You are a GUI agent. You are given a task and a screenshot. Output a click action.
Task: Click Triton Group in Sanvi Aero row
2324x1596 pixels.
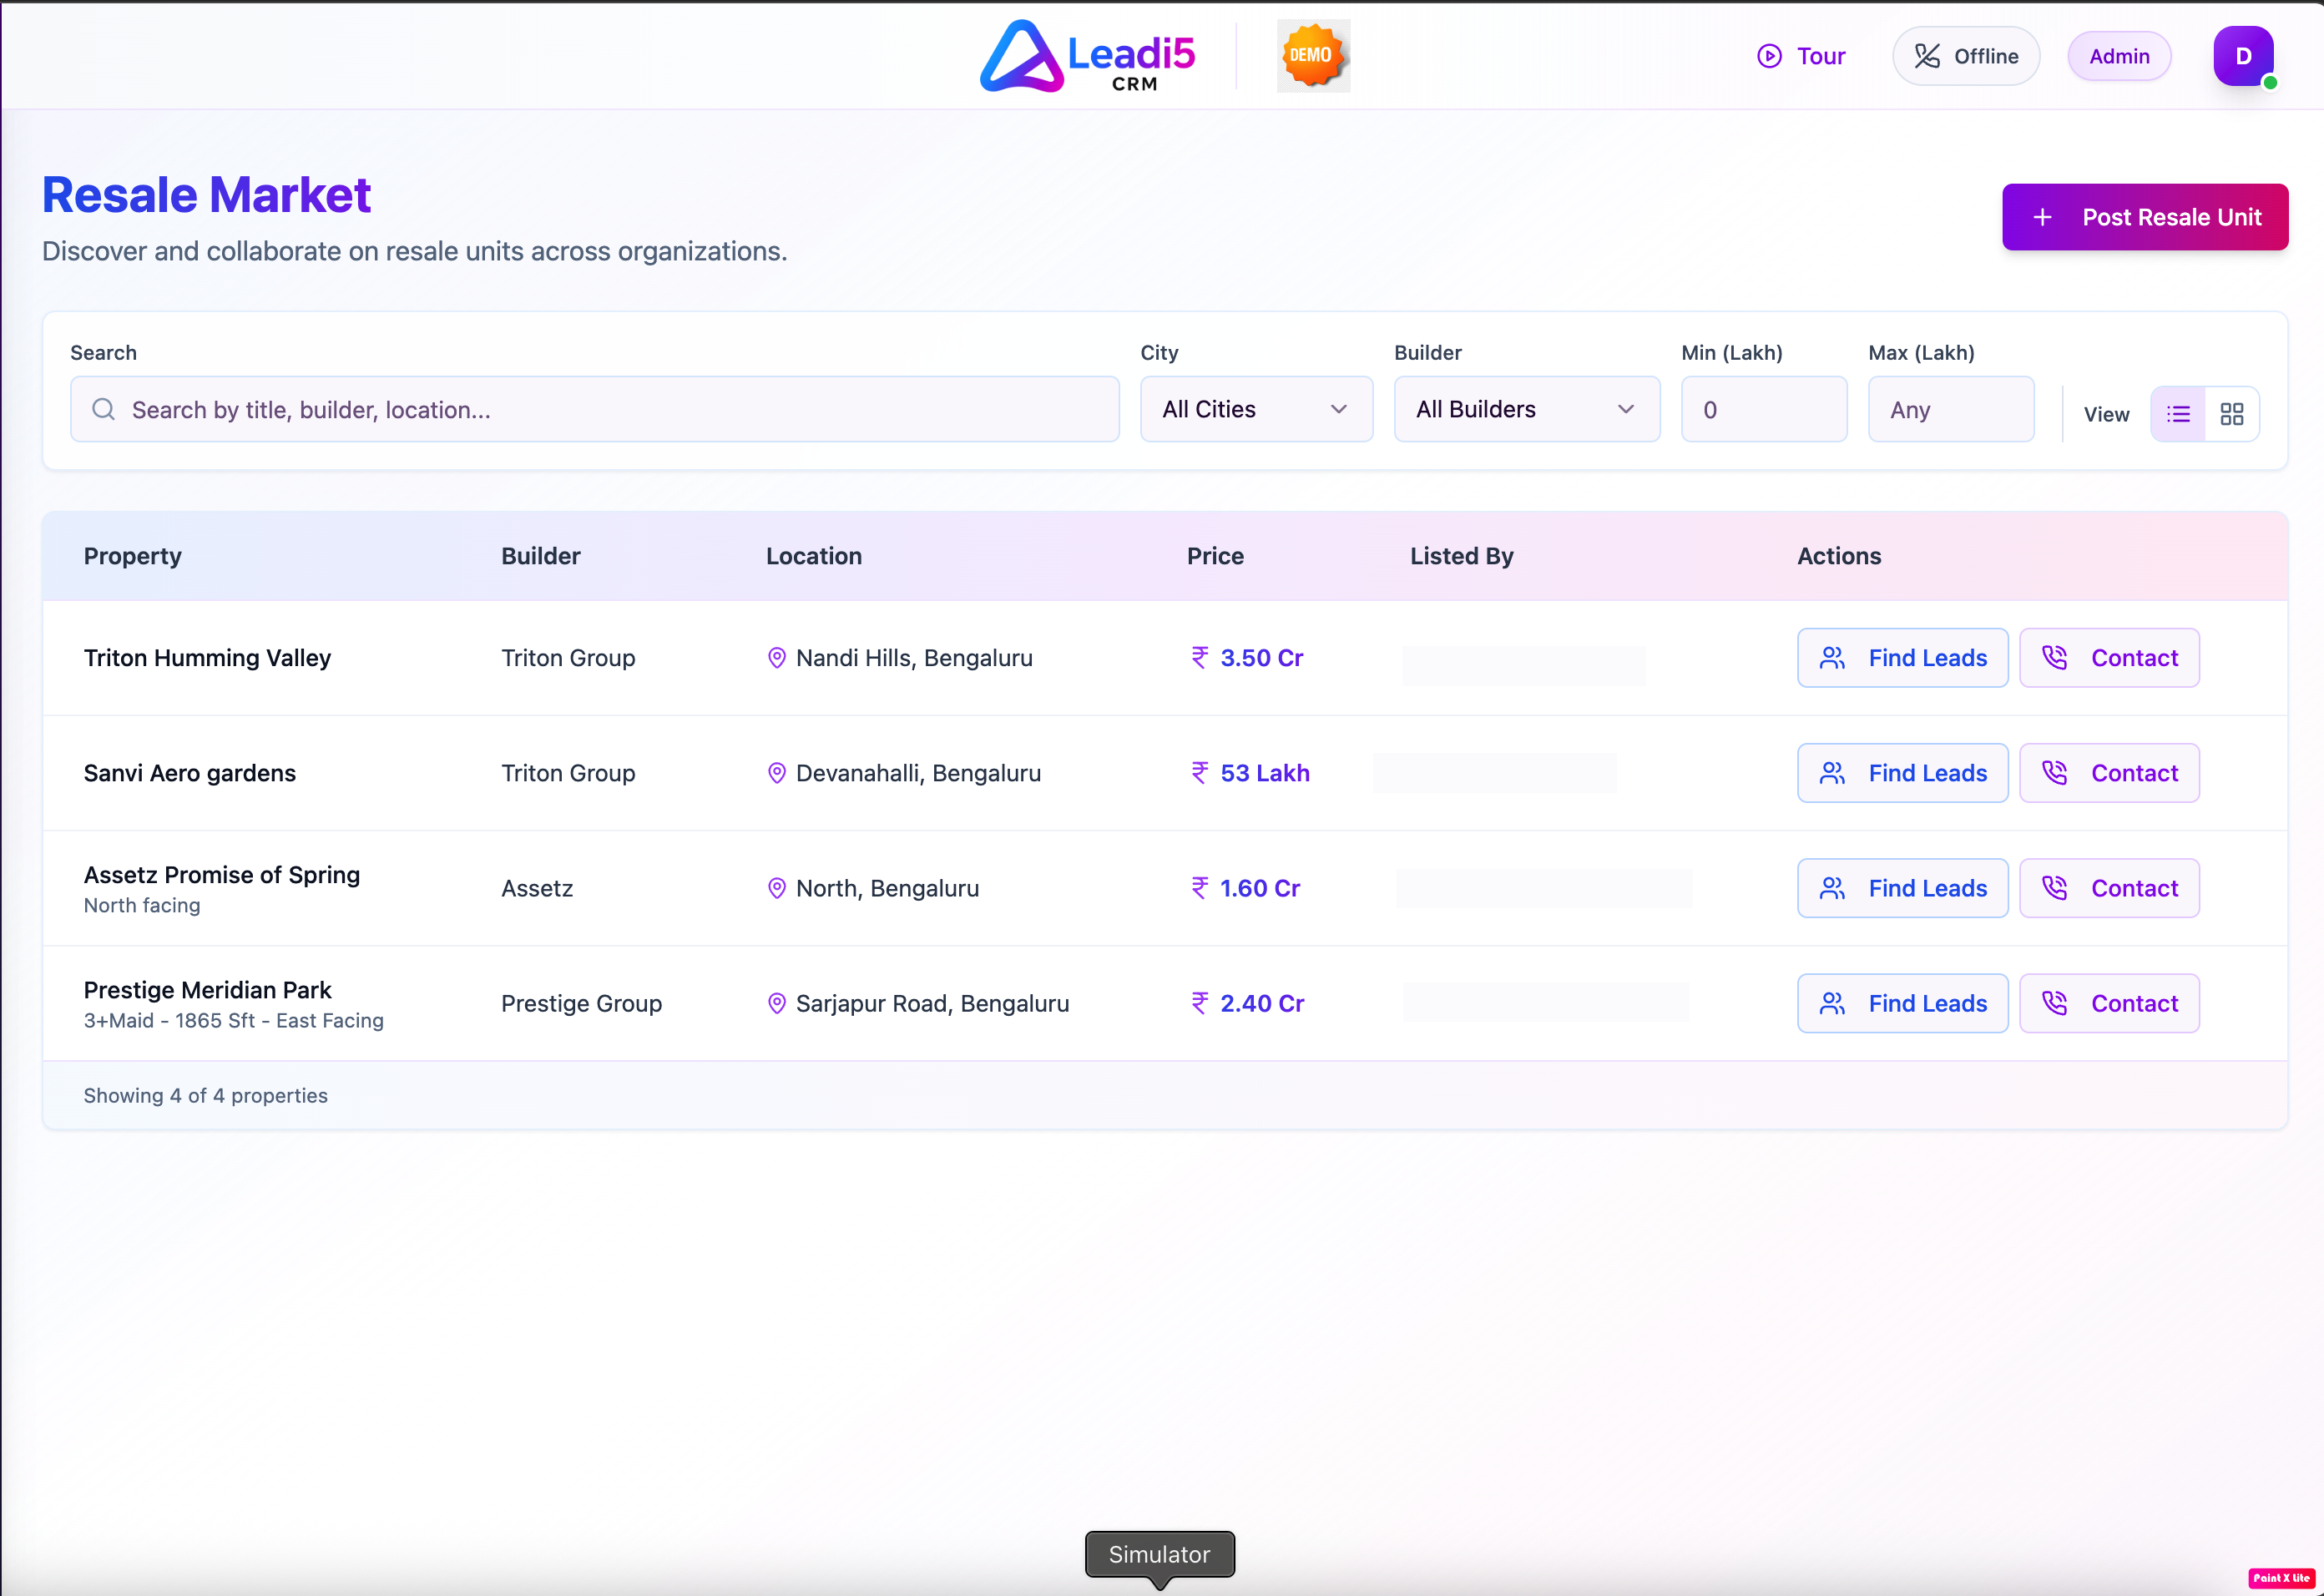pos(568,773)
